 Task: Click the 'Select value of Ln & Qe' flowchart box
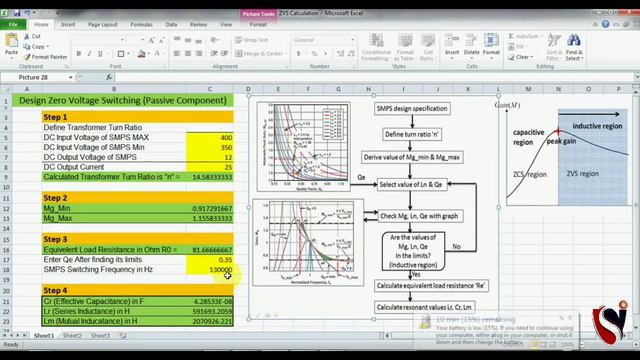[x=411, y=184]
